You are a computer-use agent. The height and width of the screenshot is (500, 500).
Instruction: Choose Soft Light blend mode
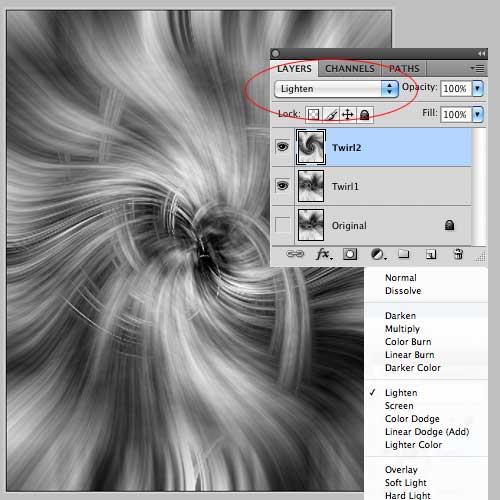coord(406,483)
